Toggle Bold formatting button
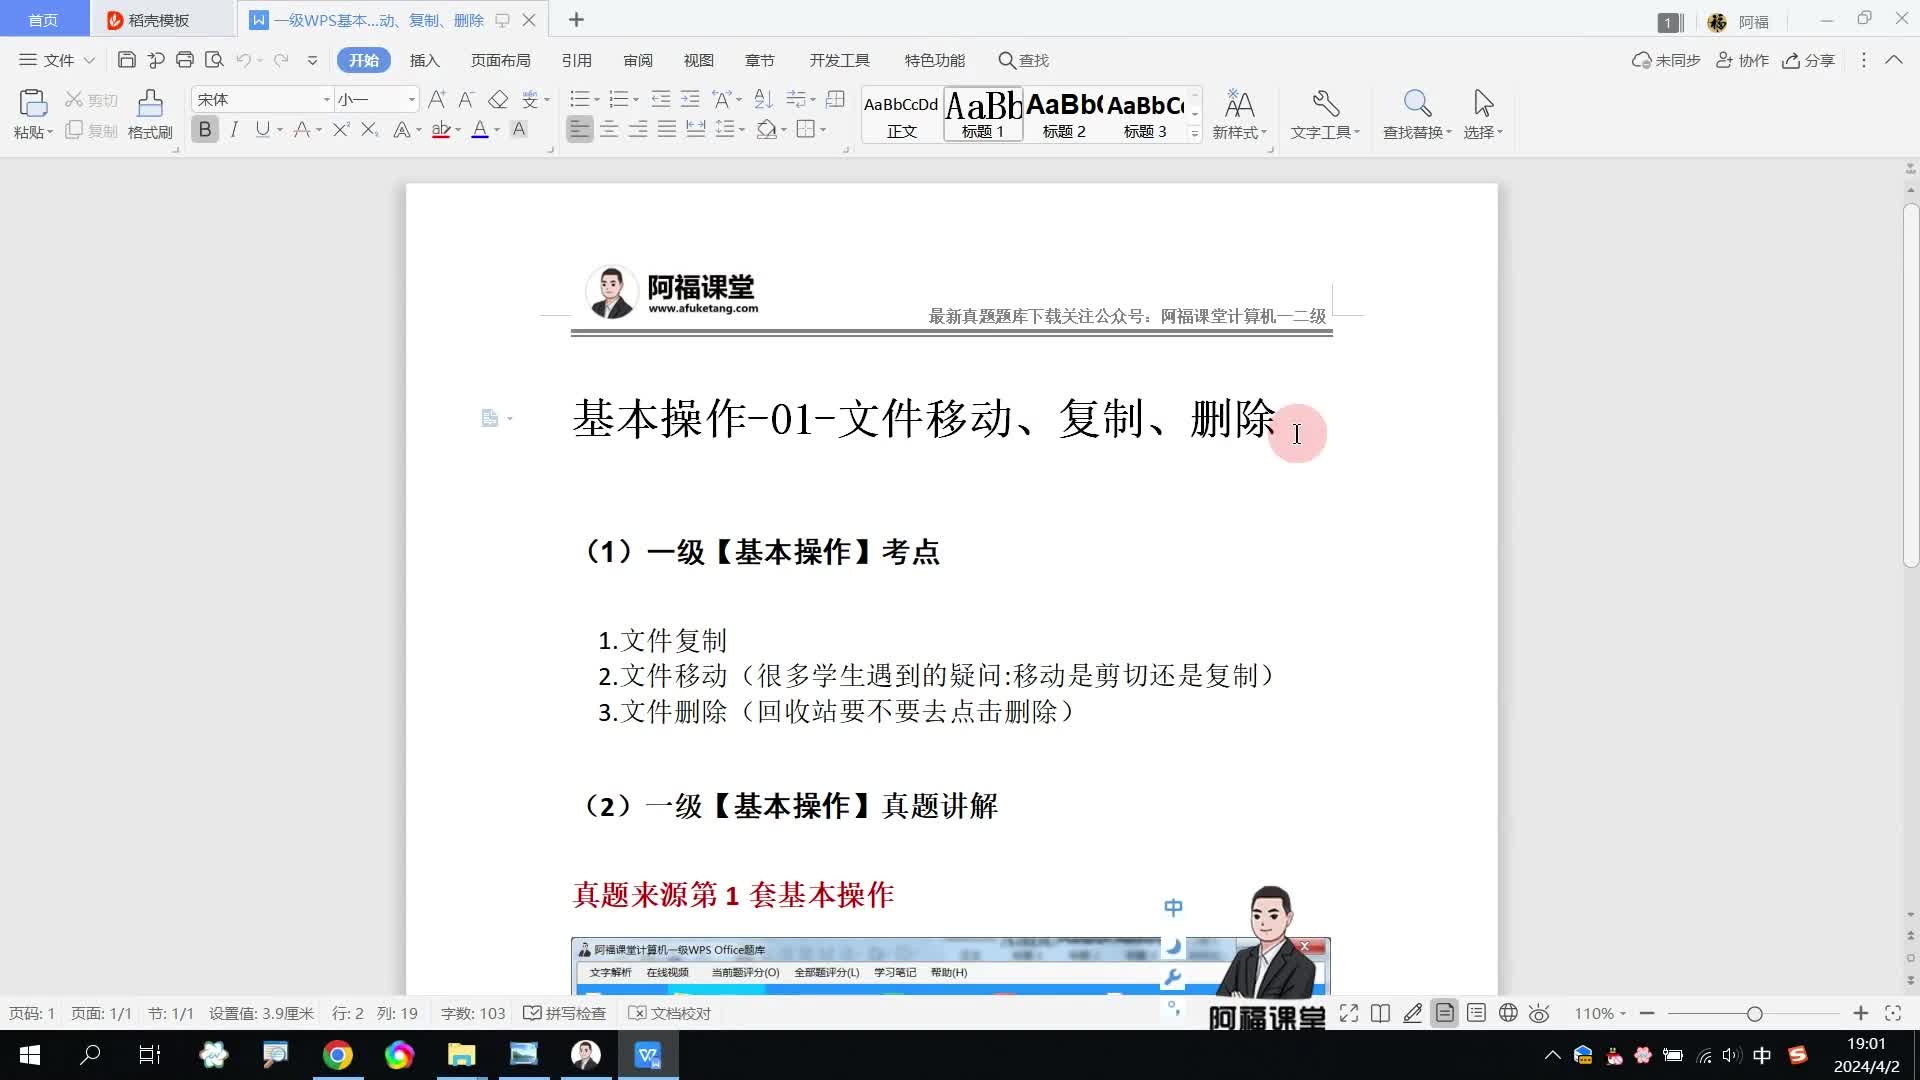Viewport: 1920px width, 1080px height. [205, 129]
